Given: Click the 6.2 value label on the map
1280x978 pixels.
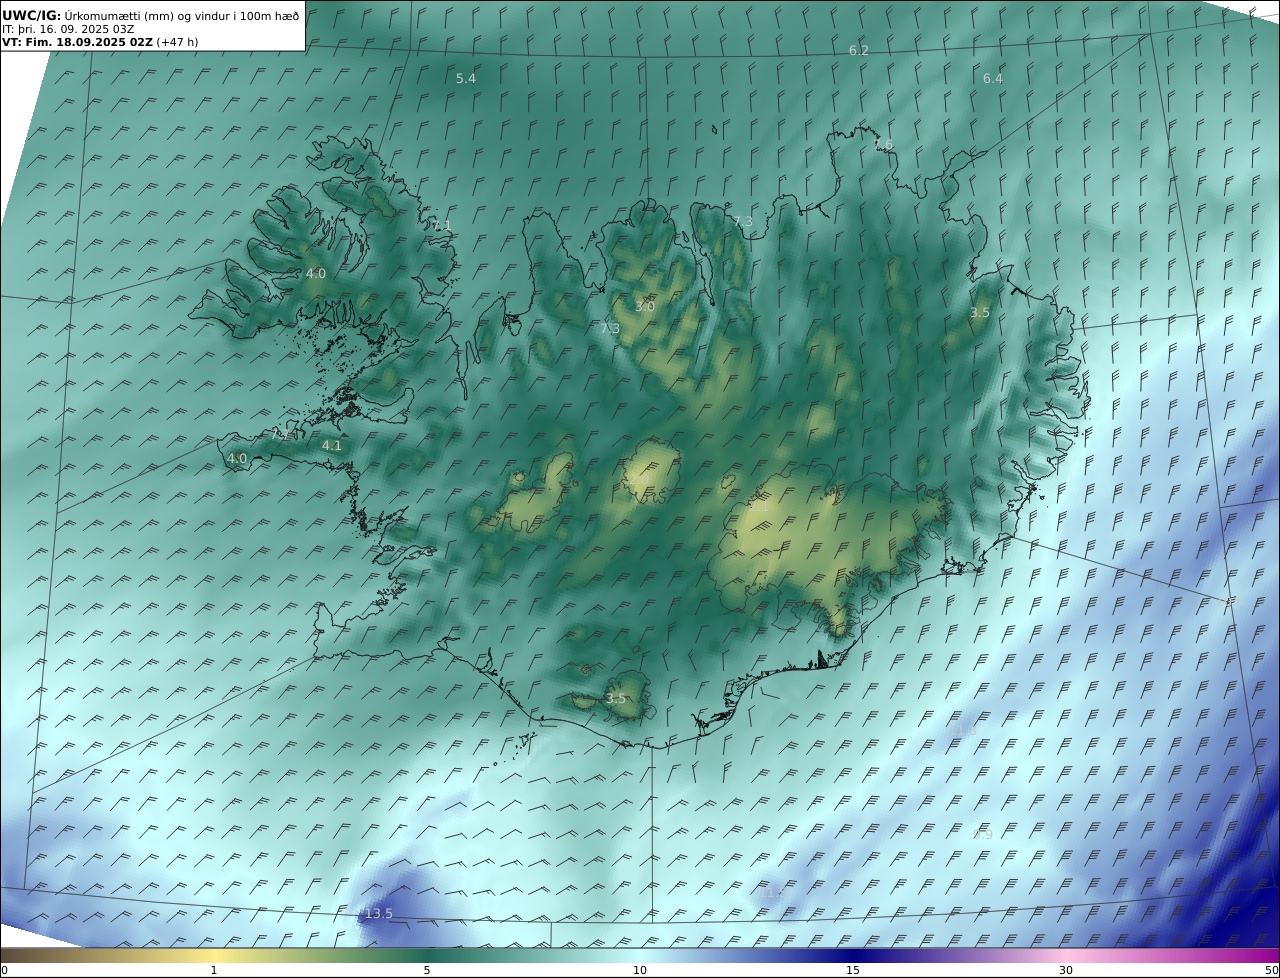Looking at the screenshot, I should click(x=859, y=50).
